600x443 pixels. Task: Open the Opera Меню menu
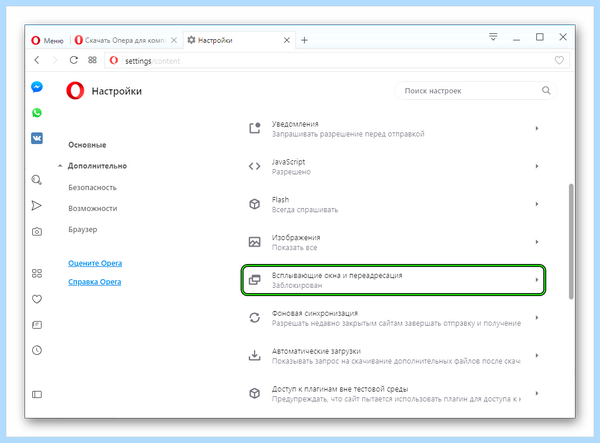pyautogui.click(x=47, y=40)
